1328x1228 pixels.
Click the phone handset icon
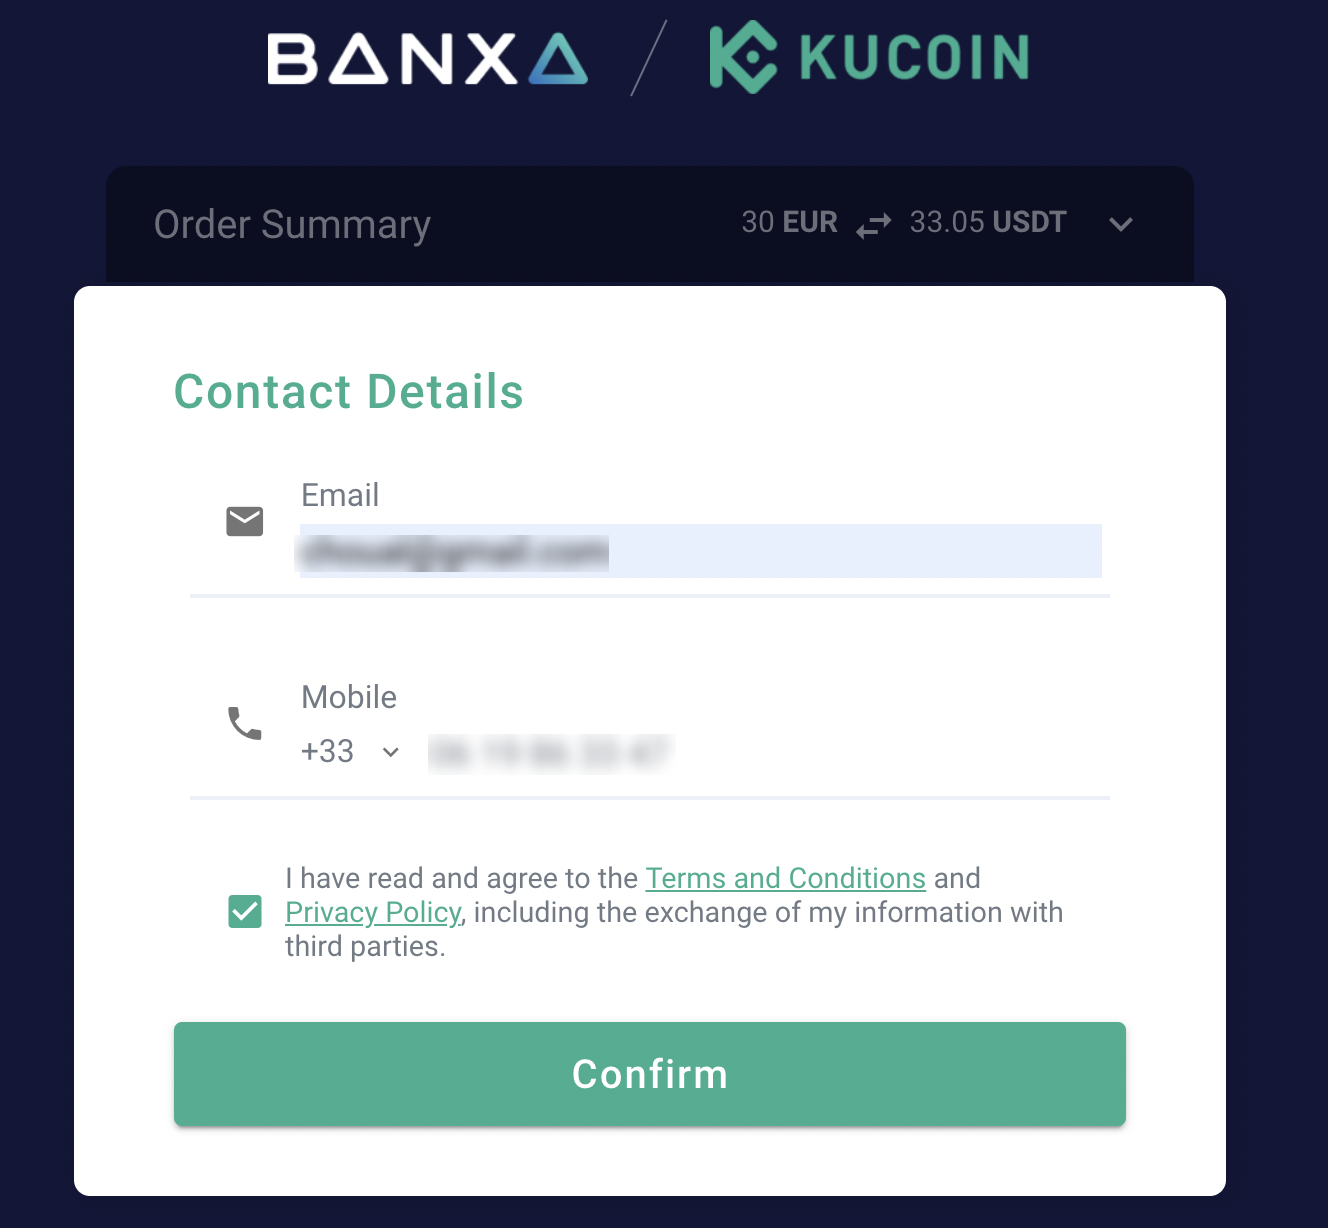tap(245, 723)
